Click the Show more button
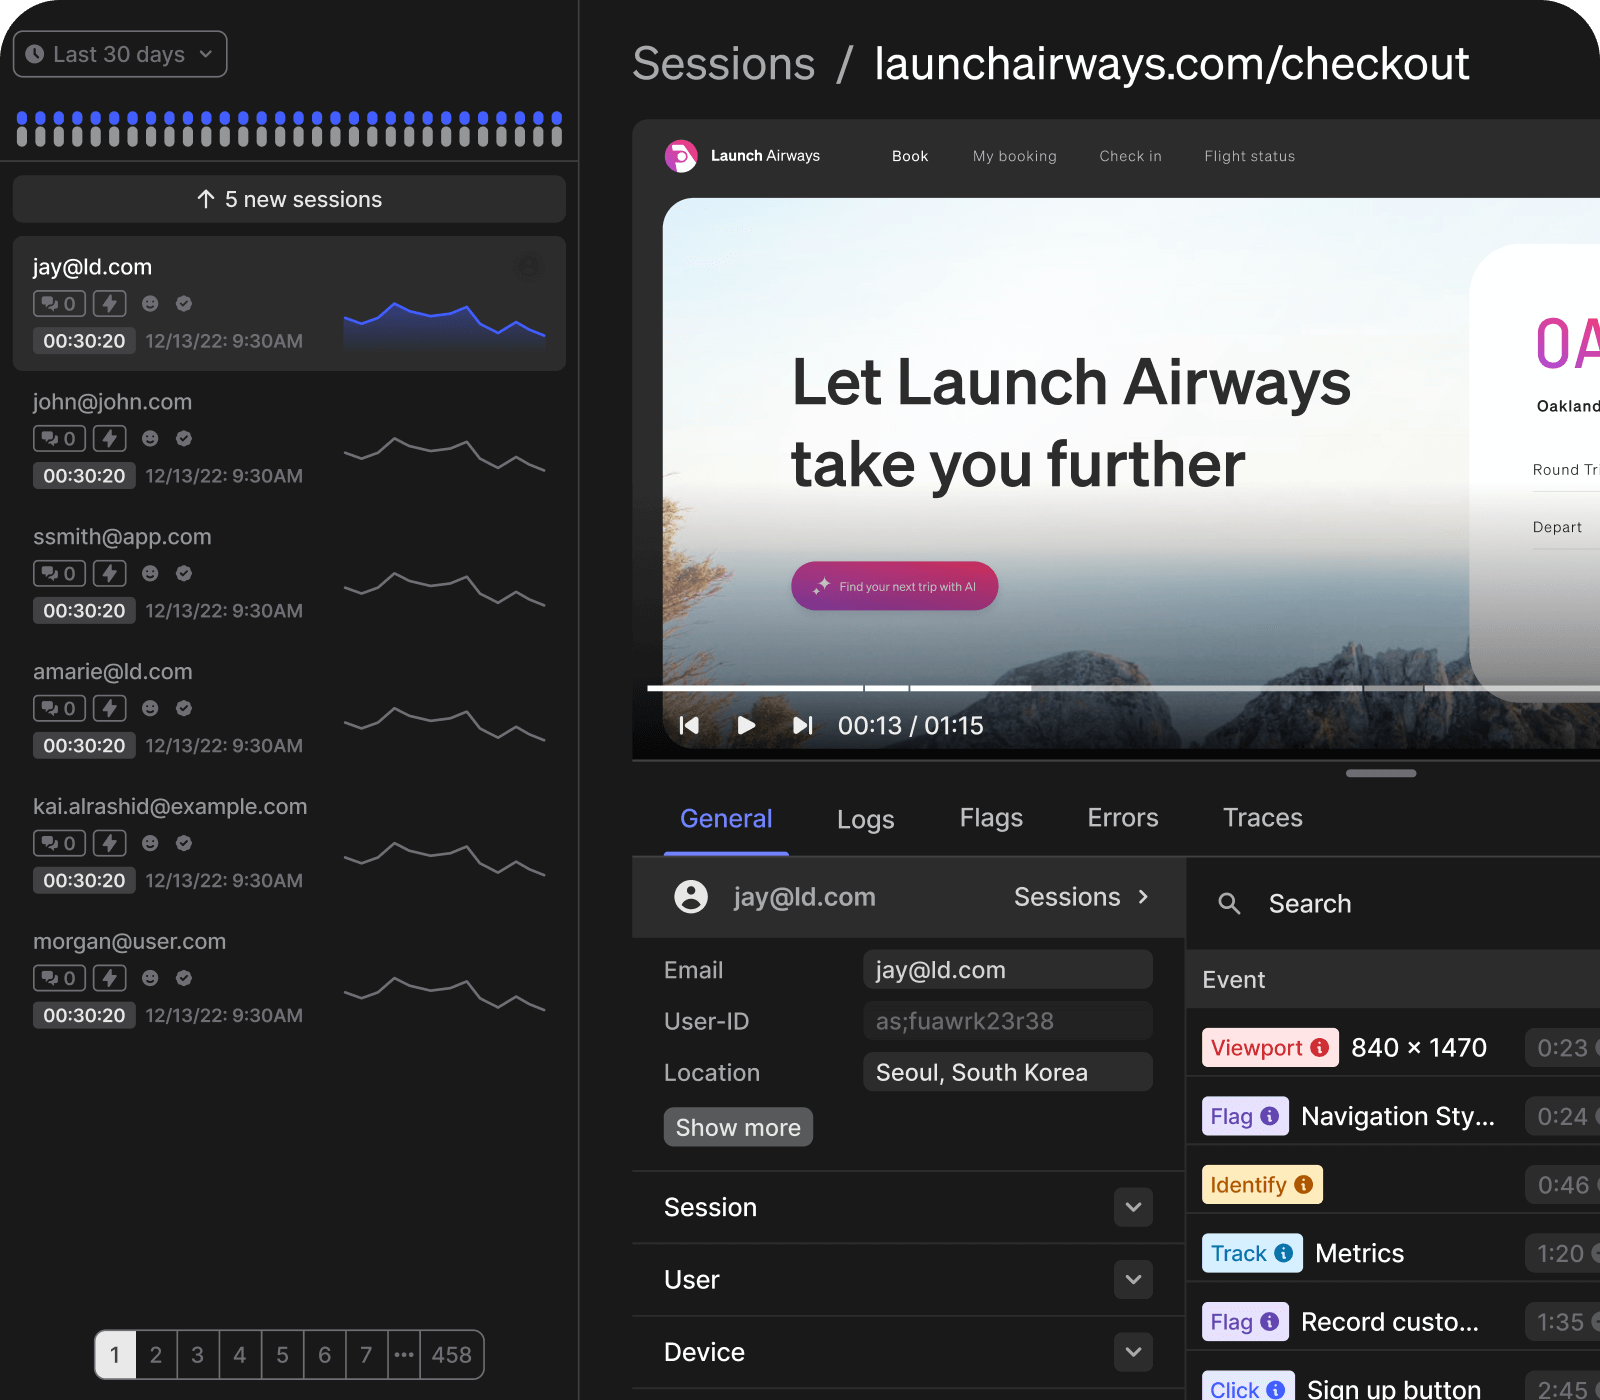 (738, 1127)
